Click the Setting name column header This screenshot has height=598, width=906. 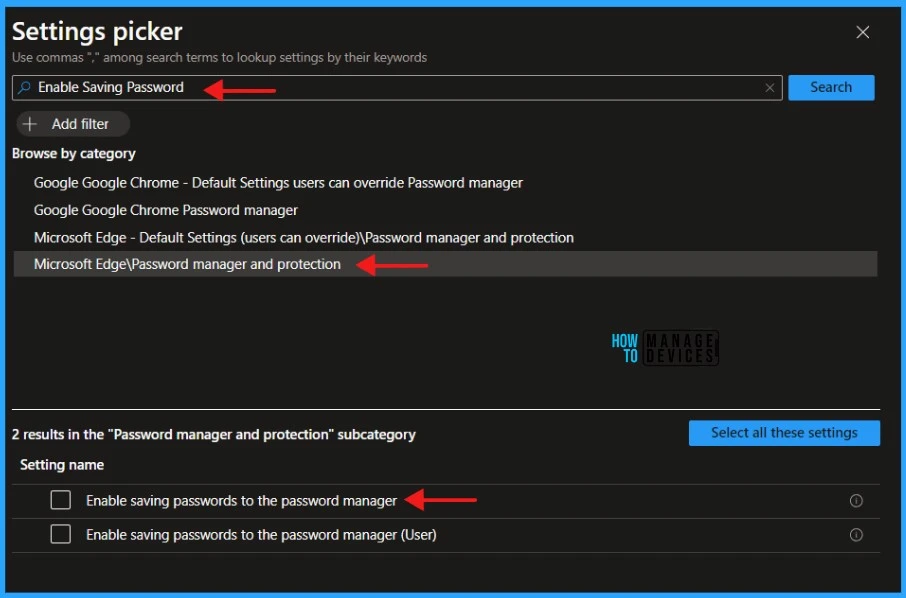coord(62,465)
